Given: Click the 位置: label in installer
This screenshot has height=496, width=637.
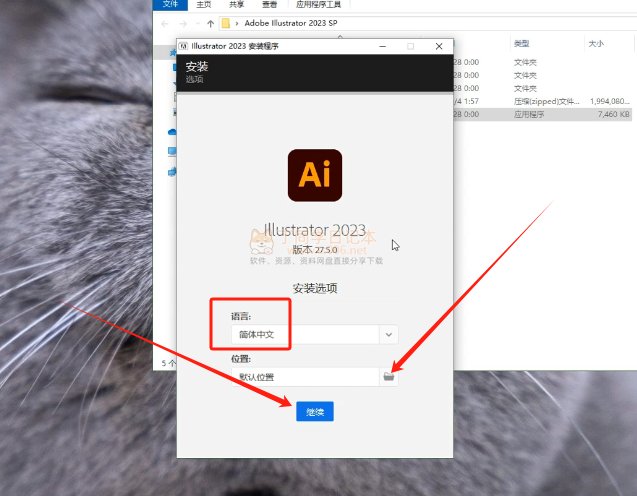Looking at the screenshot, I should [x=241, y=359].
